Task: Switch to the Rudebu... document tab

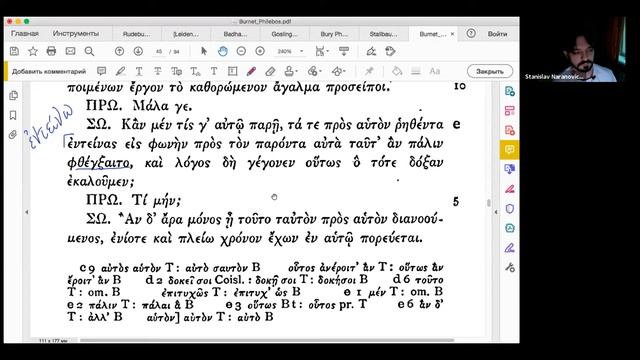Action: coord(136,34)
